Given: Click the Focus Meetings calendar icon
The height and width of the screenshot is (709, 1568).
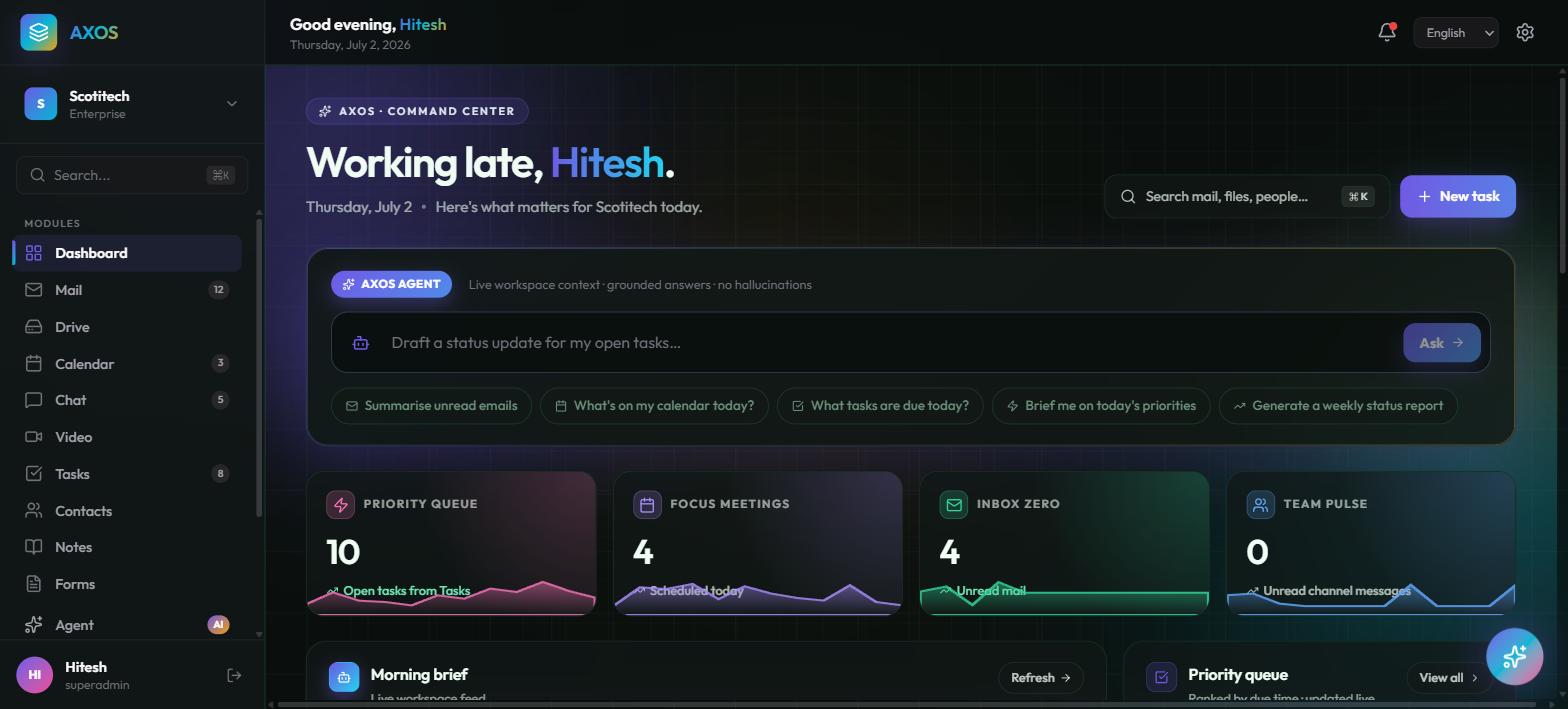Looking at the screenshot, I should 647,504.
